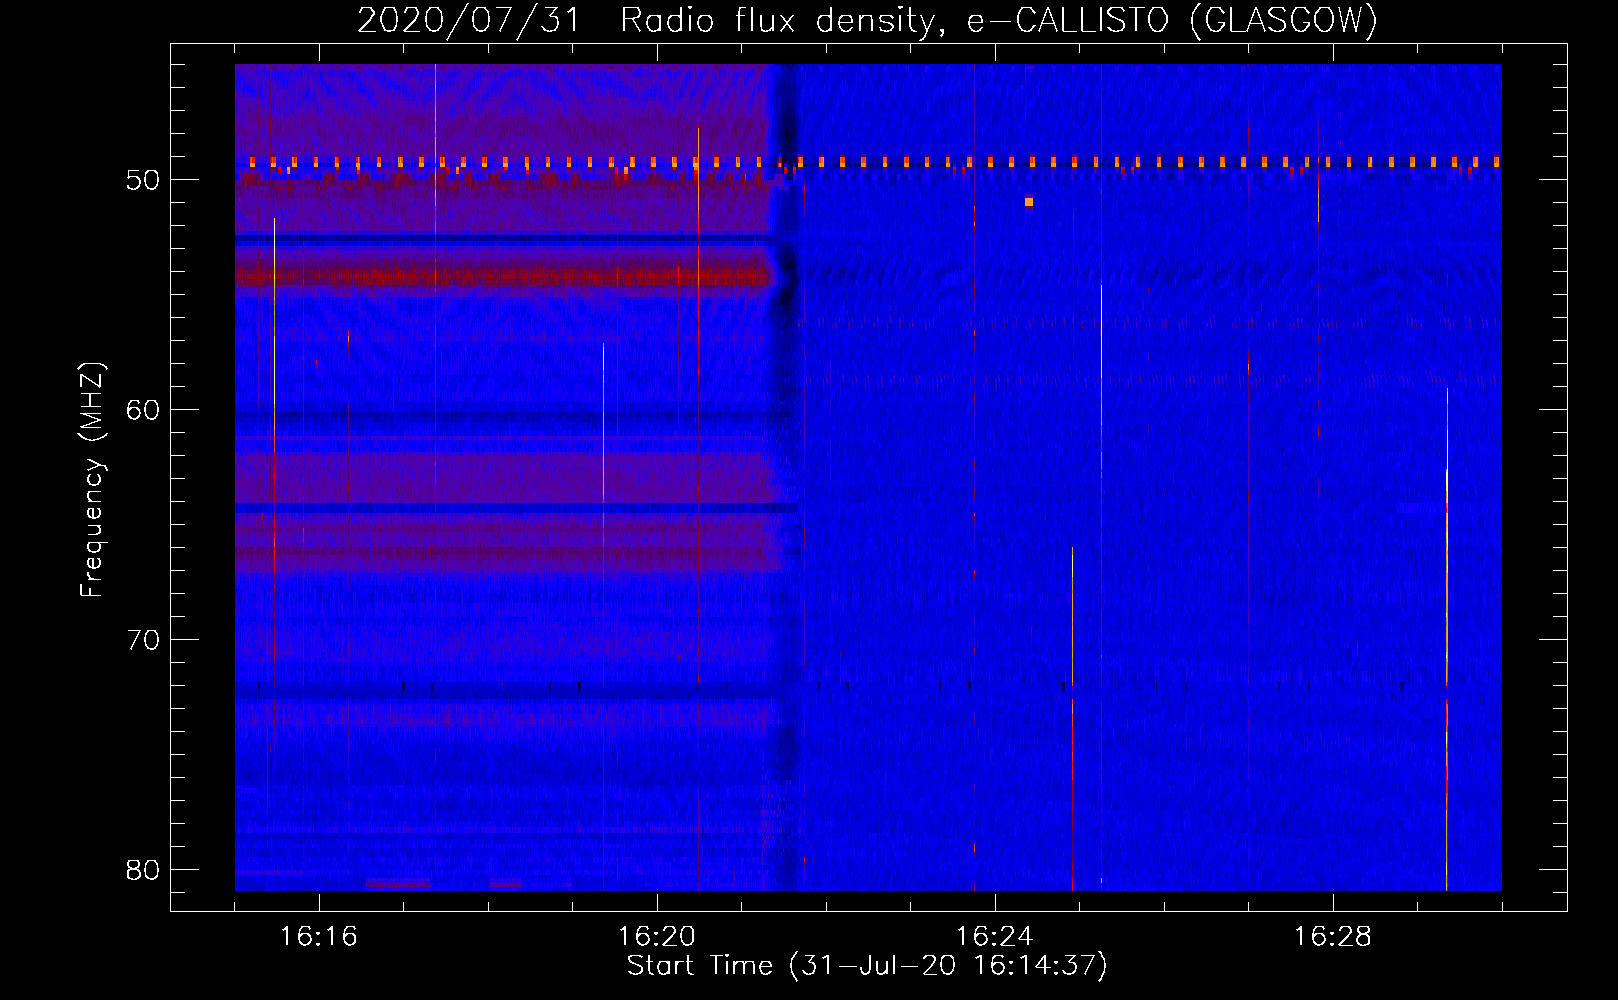Click the 'Frequency (MHZ)' y-axis label
The image size is (1618, 1000).
pyautogui.click(x=92, y=480)
